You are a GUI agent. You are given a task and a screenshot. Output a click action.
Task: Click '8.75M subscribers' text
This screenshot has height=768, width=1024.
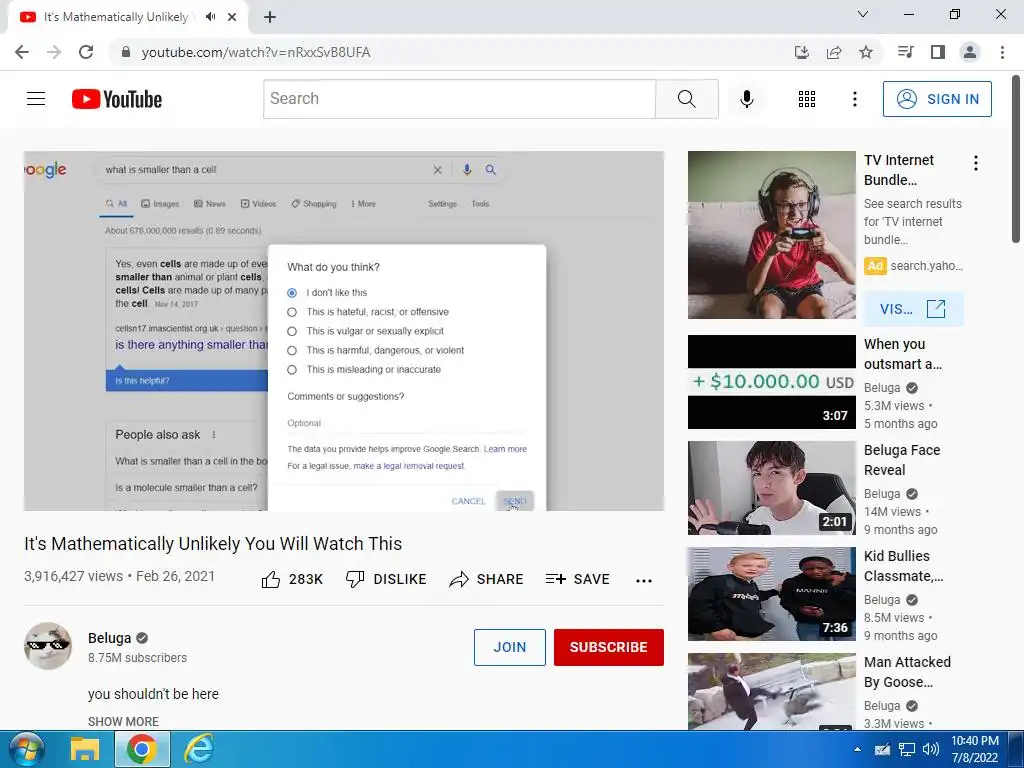coord(137,658)
